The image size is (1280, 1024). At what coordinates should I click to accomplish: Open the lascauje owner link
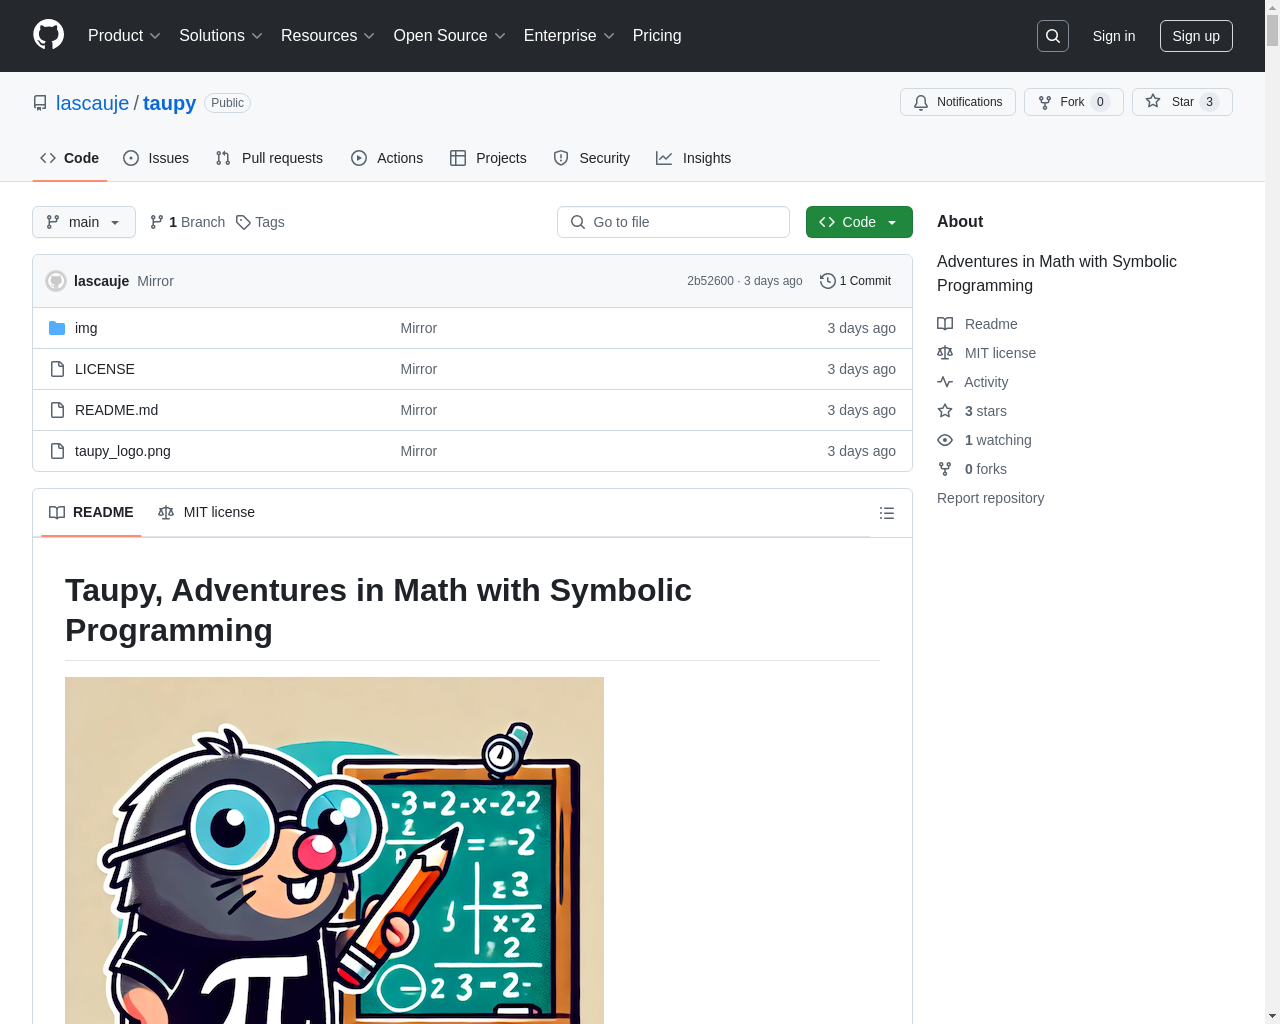pyautogui.click(x=93, y=103)
